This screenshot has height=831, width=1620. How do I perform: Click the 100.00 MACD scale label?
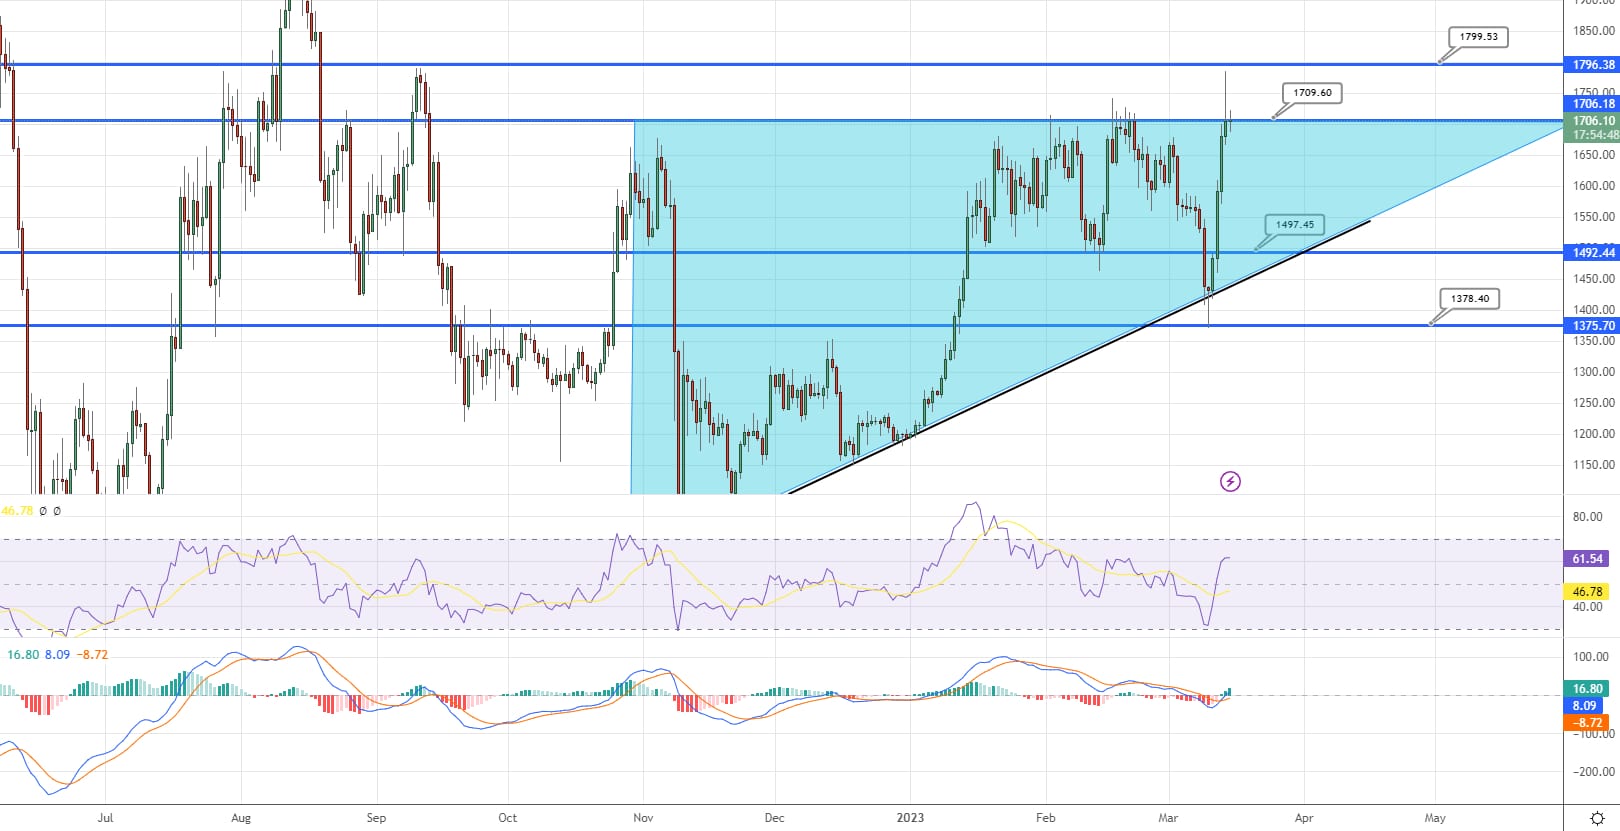[1591, 657]
